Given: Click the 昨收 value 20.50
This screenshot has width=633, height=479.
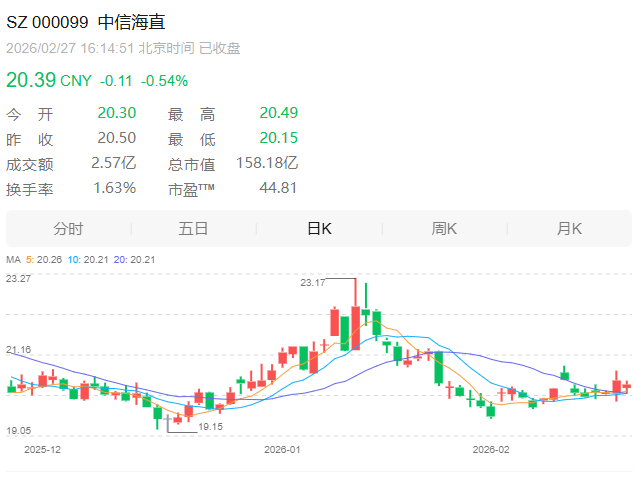Looking at the screenshot, I should pos(117,138).
